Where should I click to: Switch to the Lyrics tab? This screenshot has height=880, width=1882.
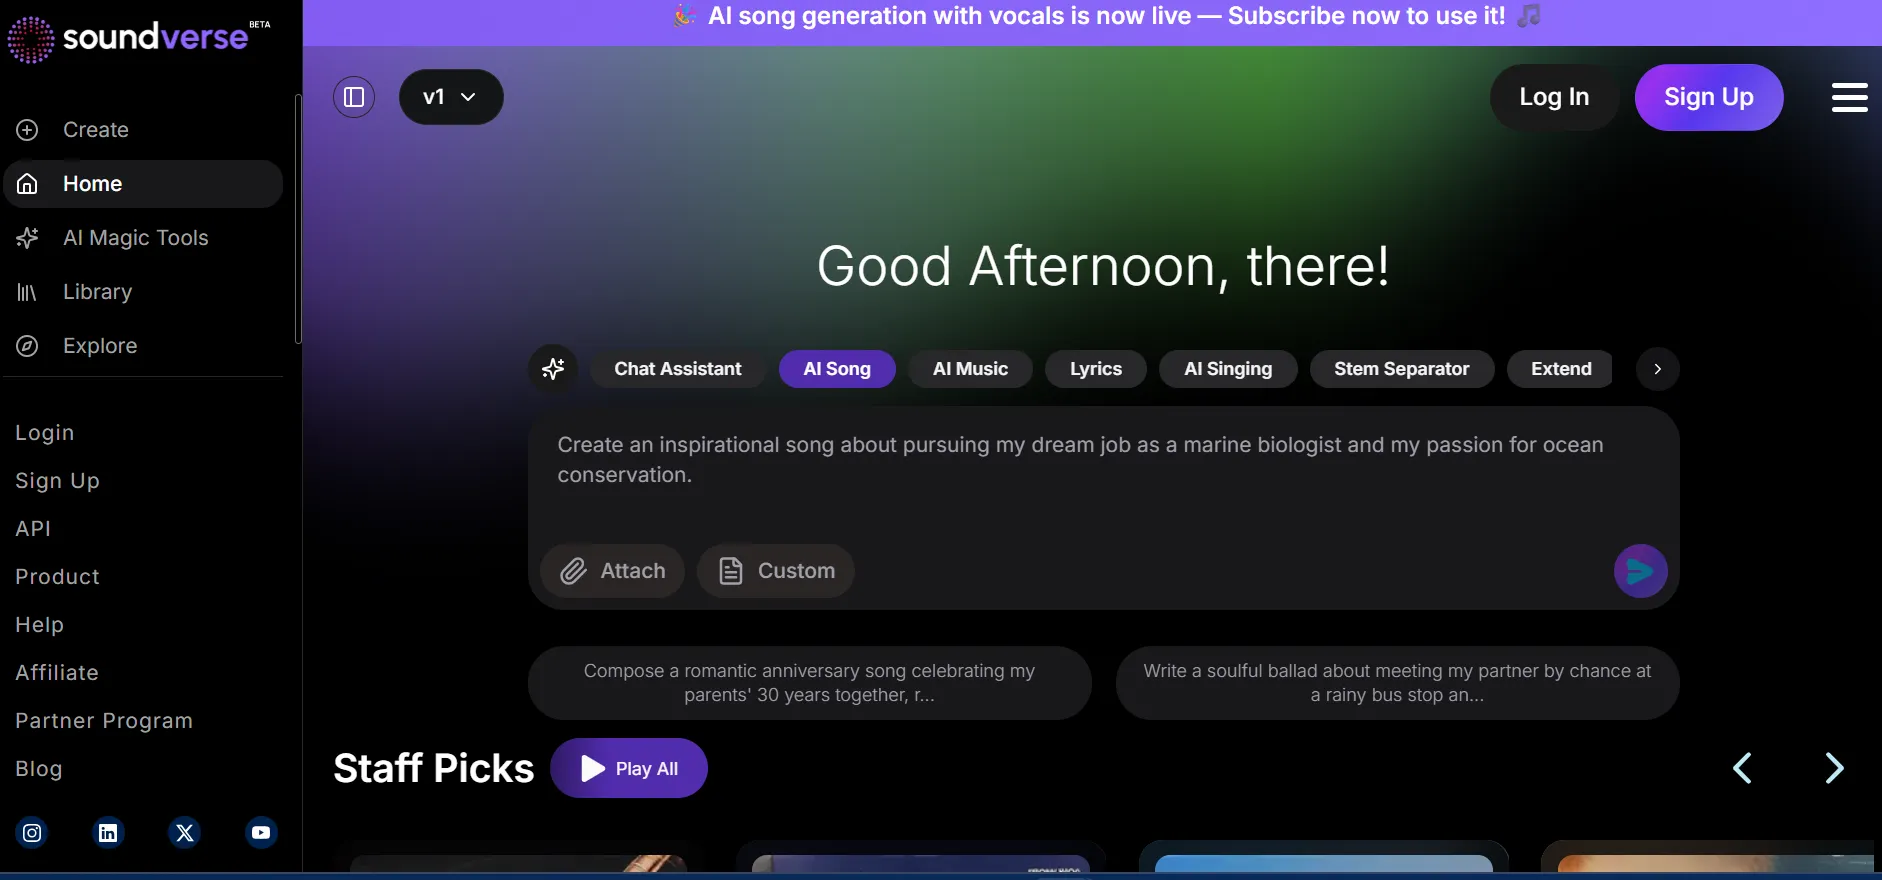pos(1096,369)
